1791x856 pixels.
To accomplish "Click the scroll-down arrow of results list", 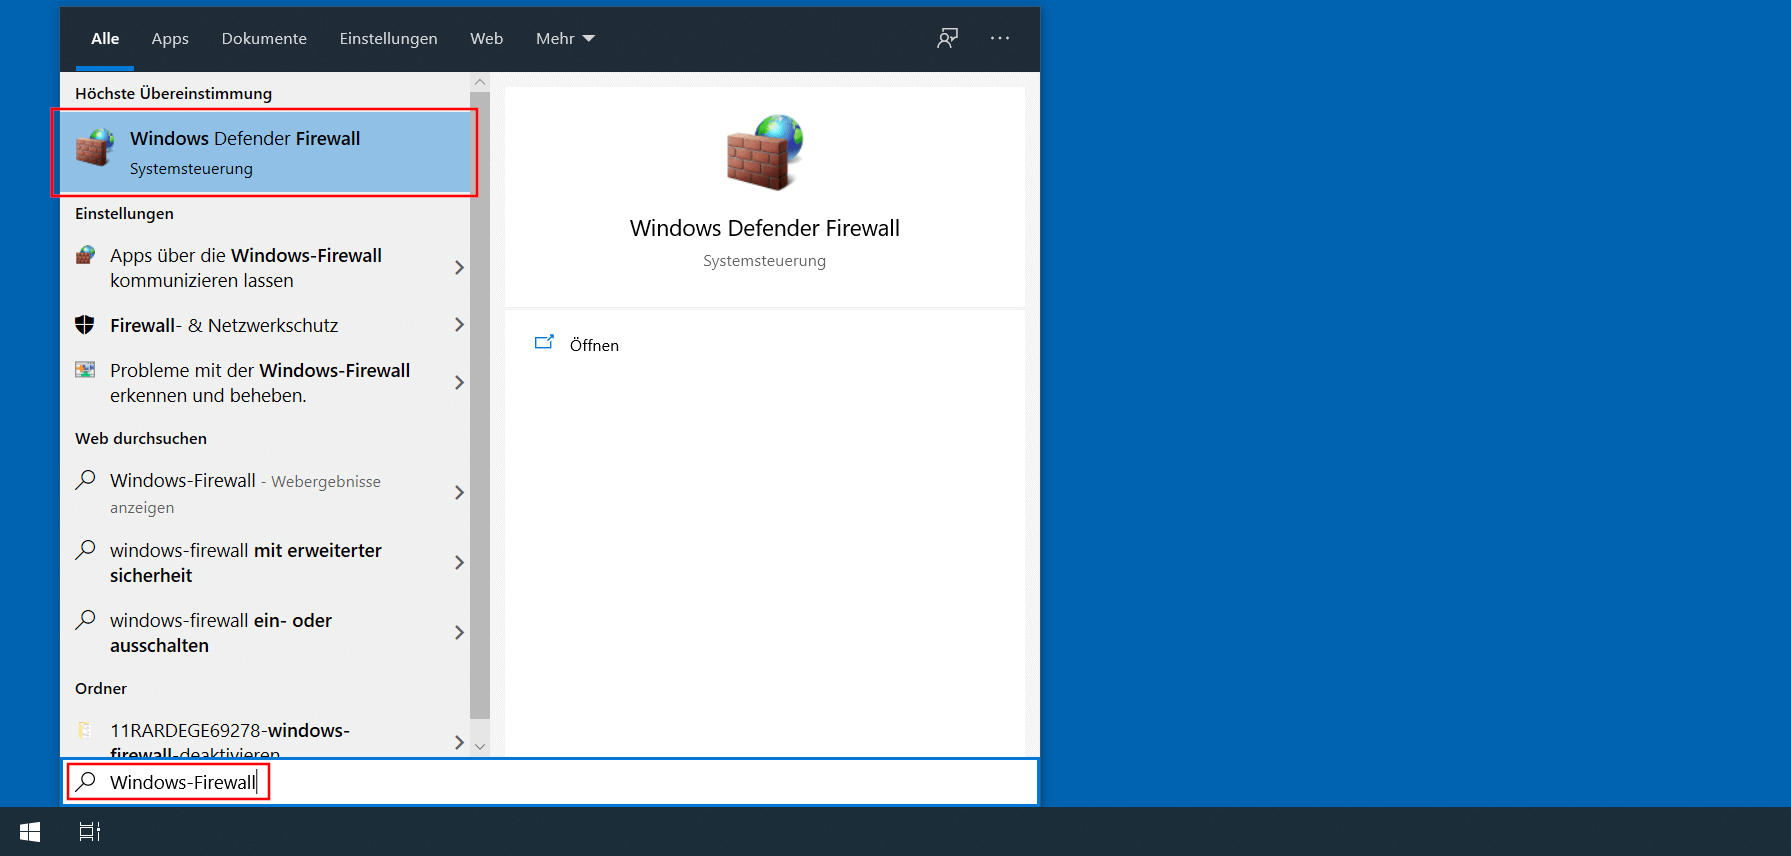I will pos(480,746).
